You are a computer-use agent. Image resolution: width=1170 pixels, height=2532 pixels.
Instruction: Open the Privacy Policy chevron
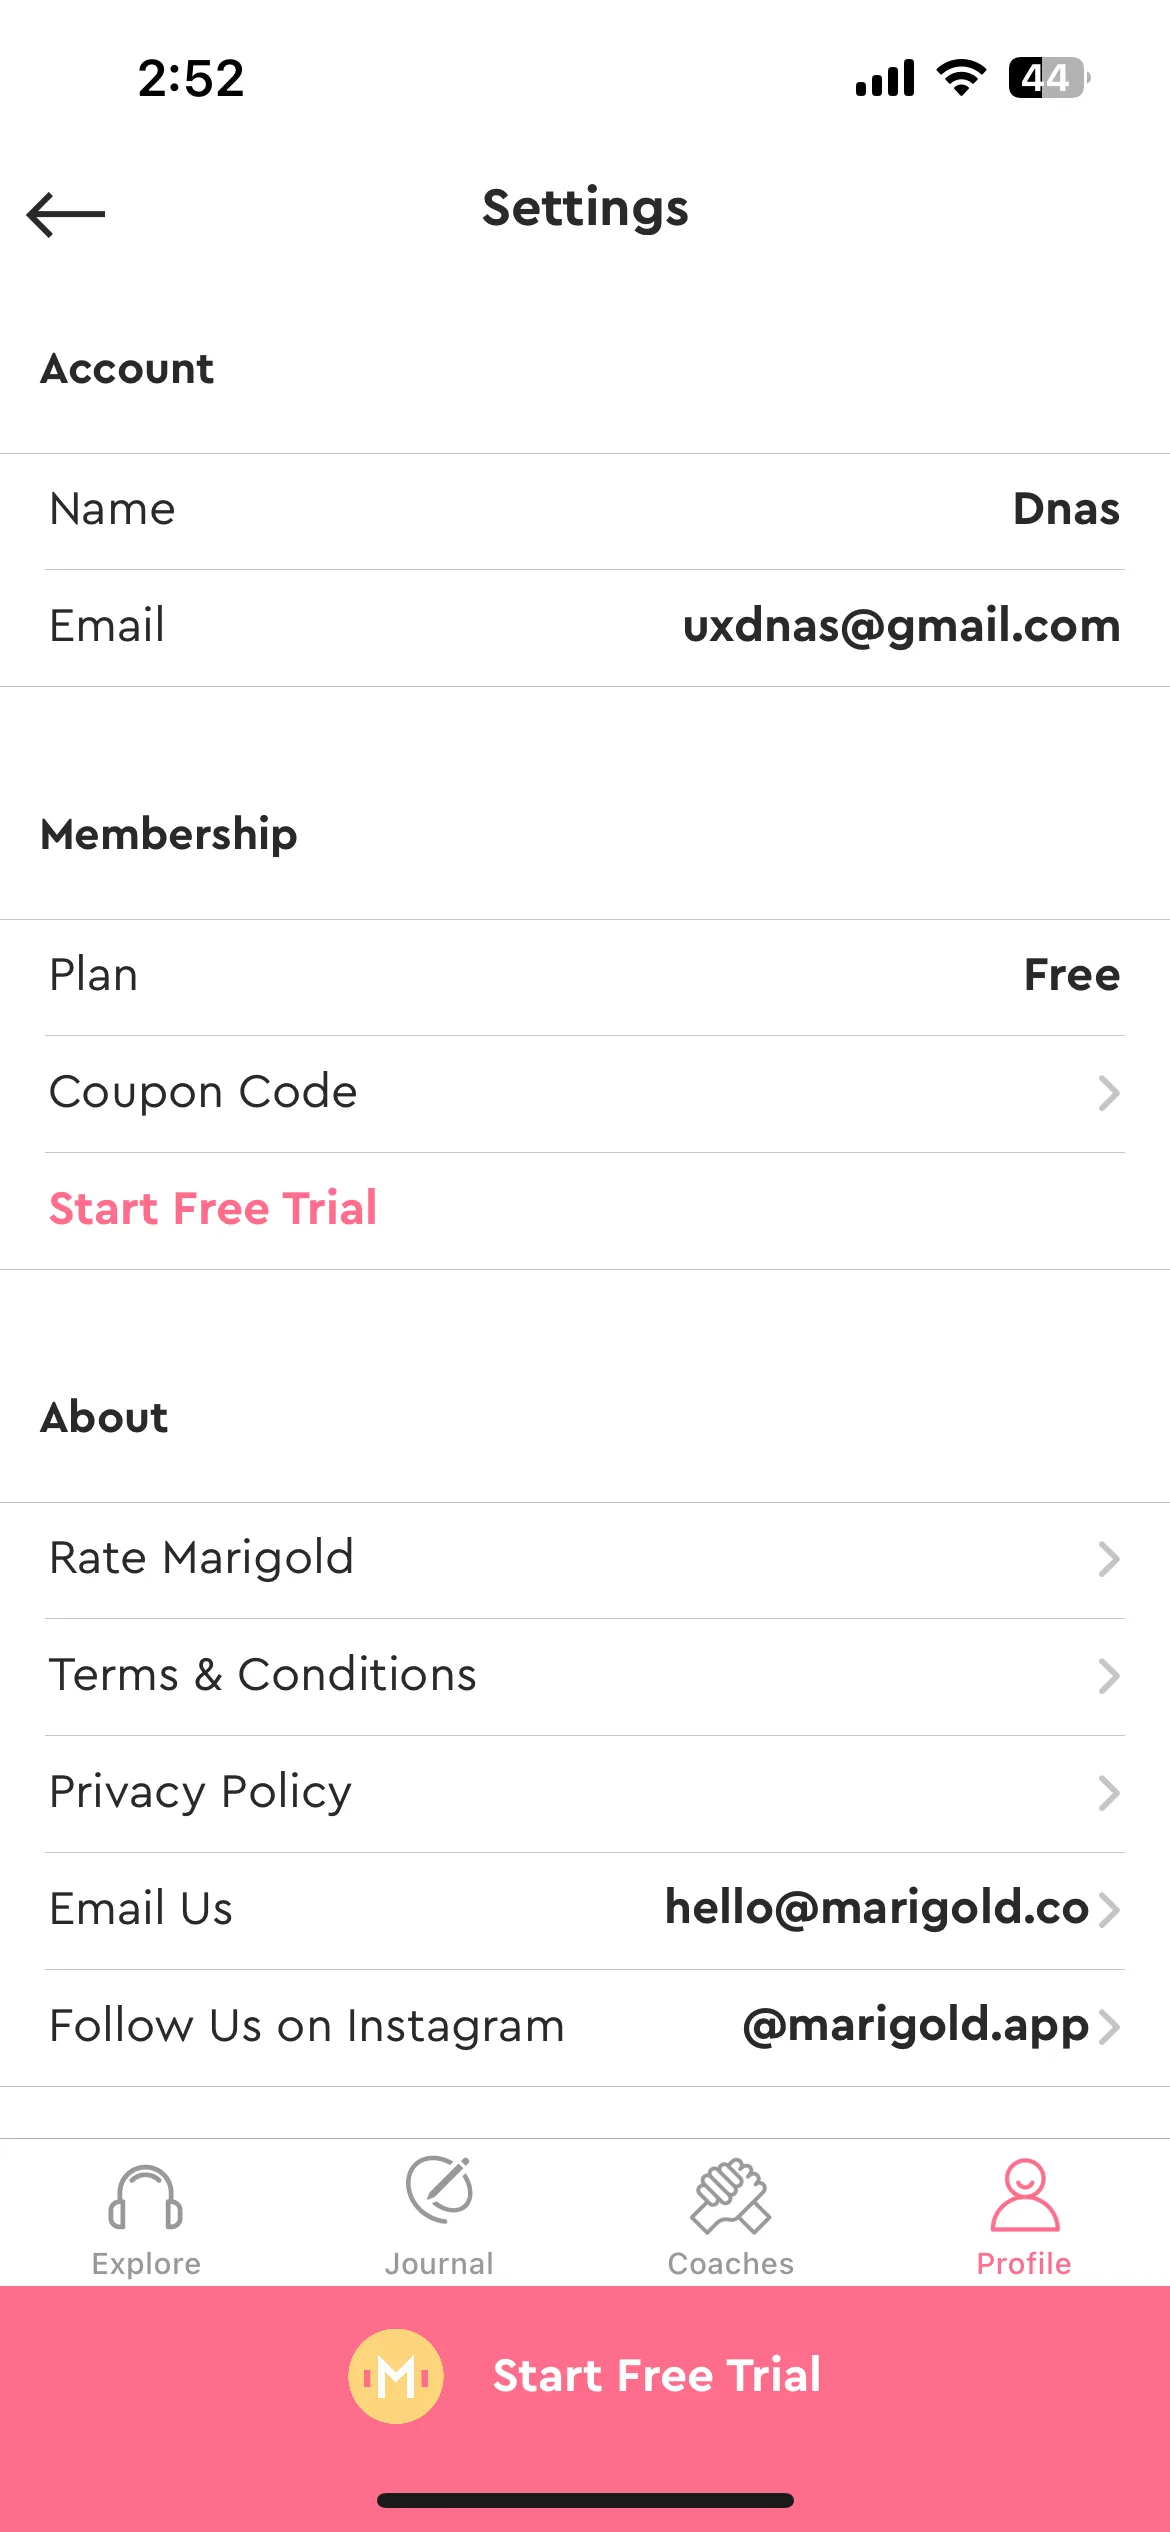pos(1108,1793)
